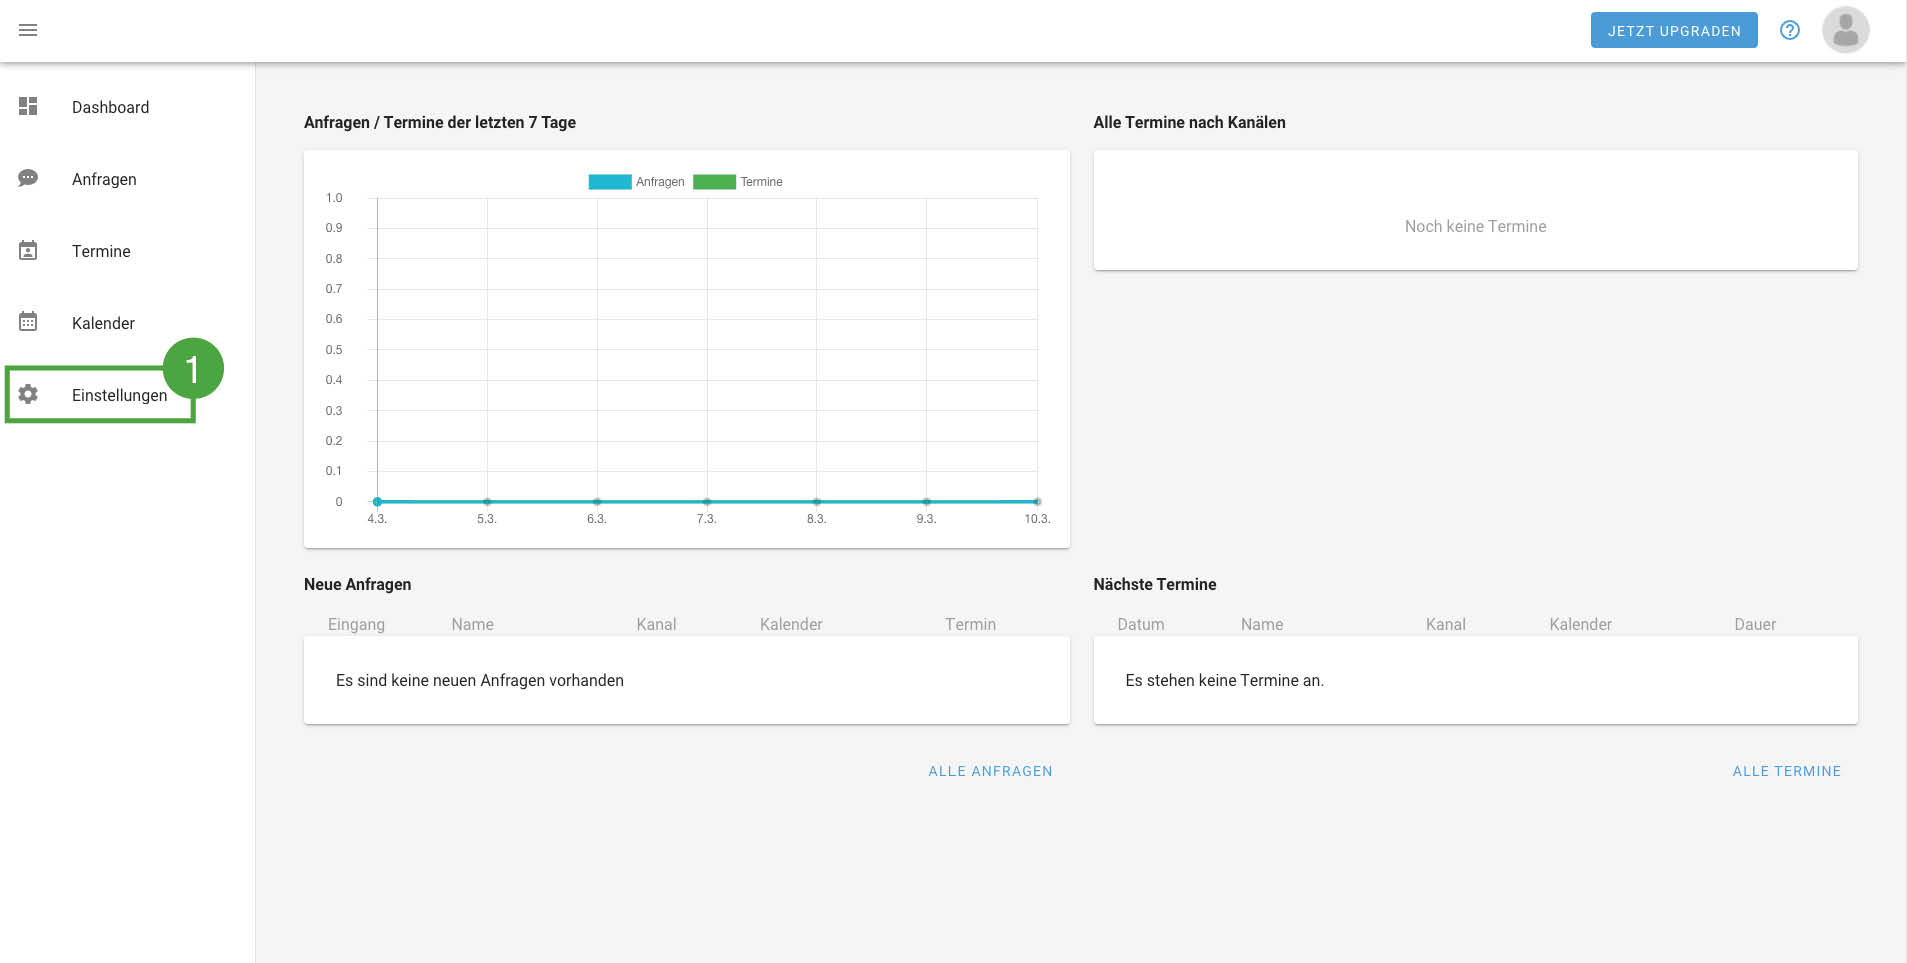Select Termine in the sidebar
Screen dimensions: 1907x963
101,251
